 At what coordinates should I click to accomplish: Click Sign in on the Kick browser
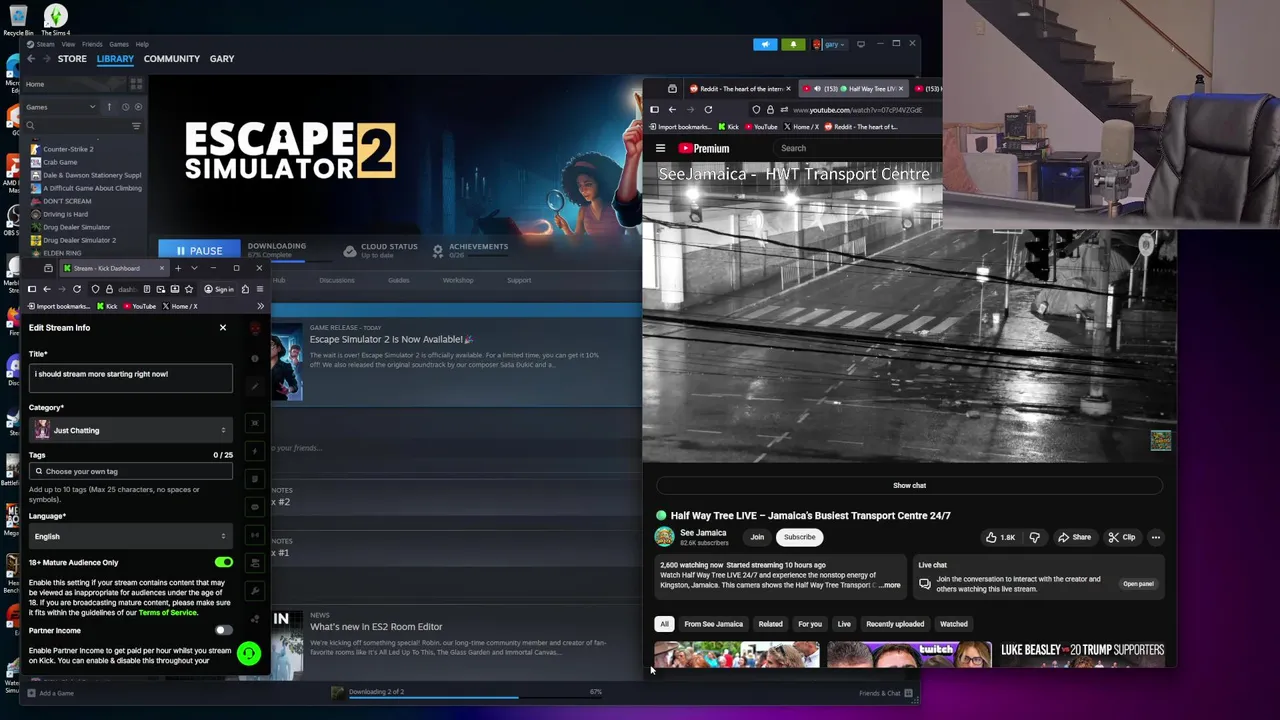219,289
